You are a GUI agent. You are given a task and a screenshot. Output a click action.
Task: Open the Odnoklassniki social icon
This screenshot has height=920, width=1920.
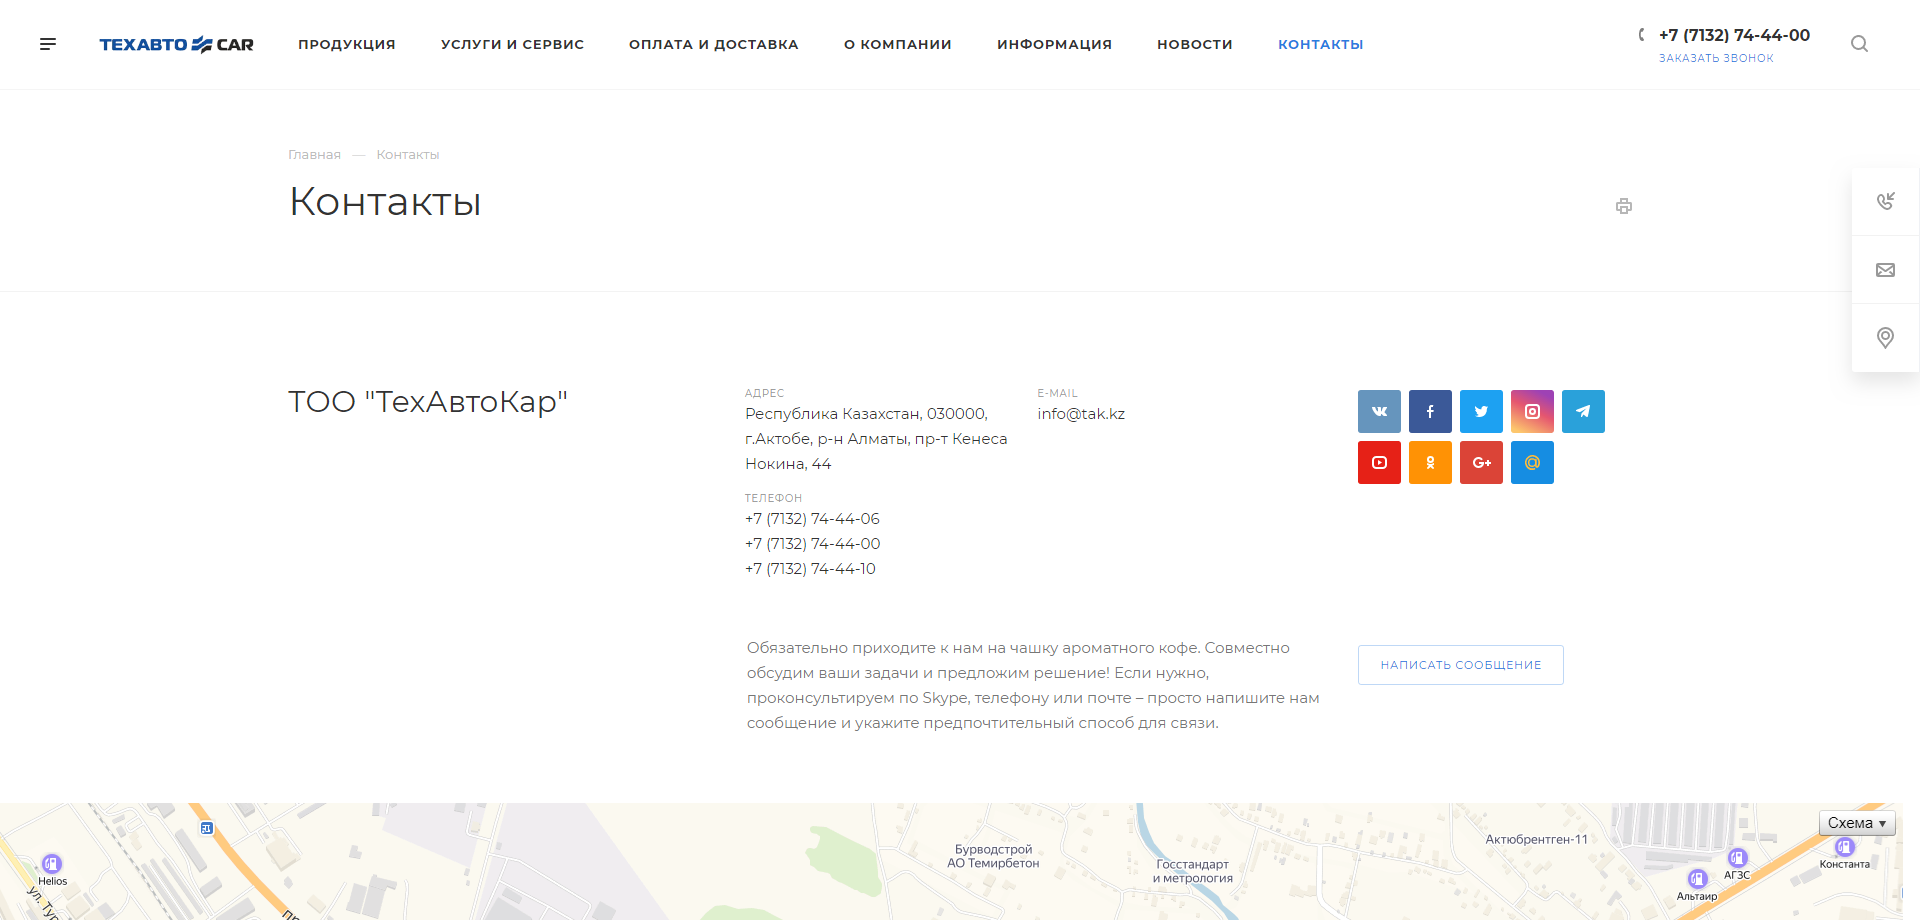[1430, 462]
